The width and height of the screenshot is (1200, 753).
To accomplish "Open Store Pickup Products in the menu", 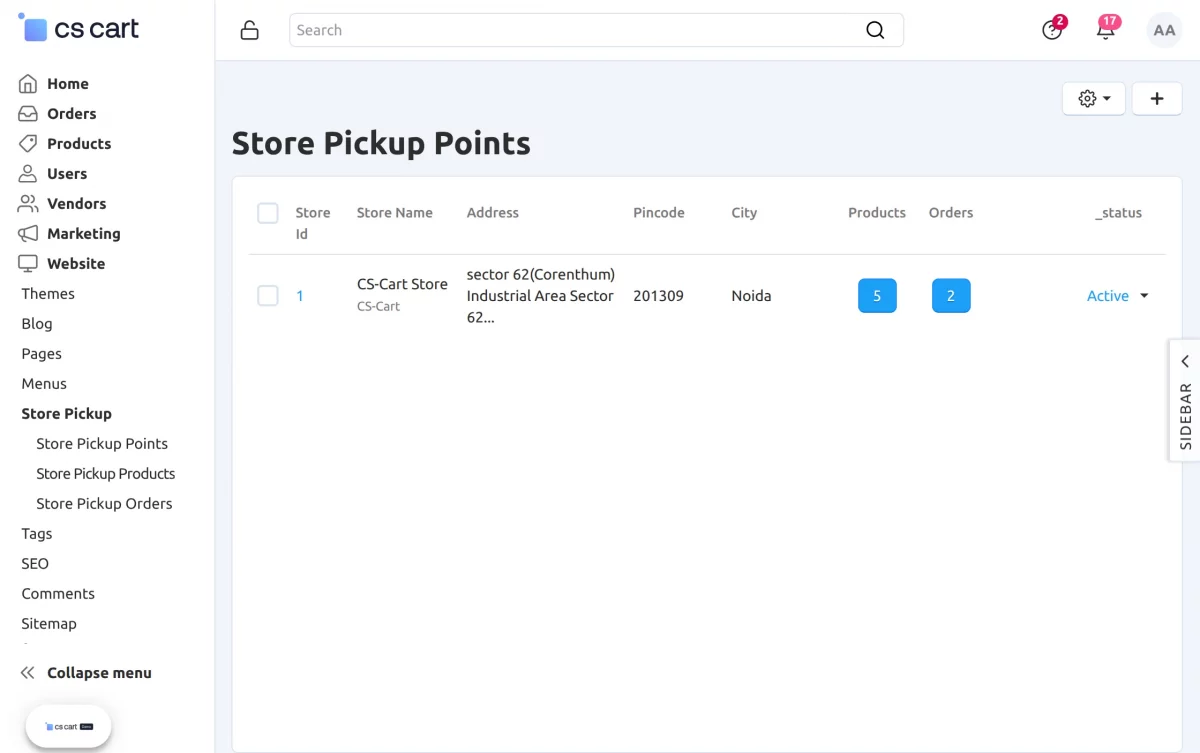I will (105, 474).
